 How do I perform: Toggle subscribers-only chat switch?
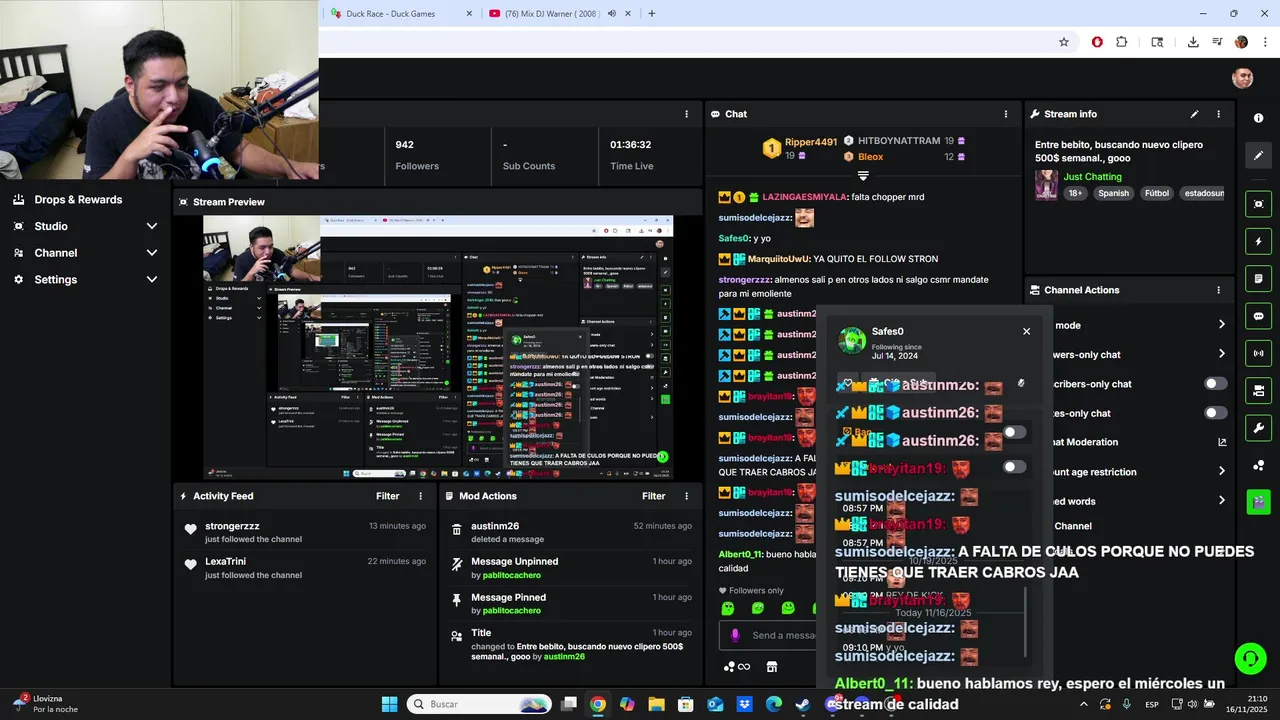(x=1215, y=383)
